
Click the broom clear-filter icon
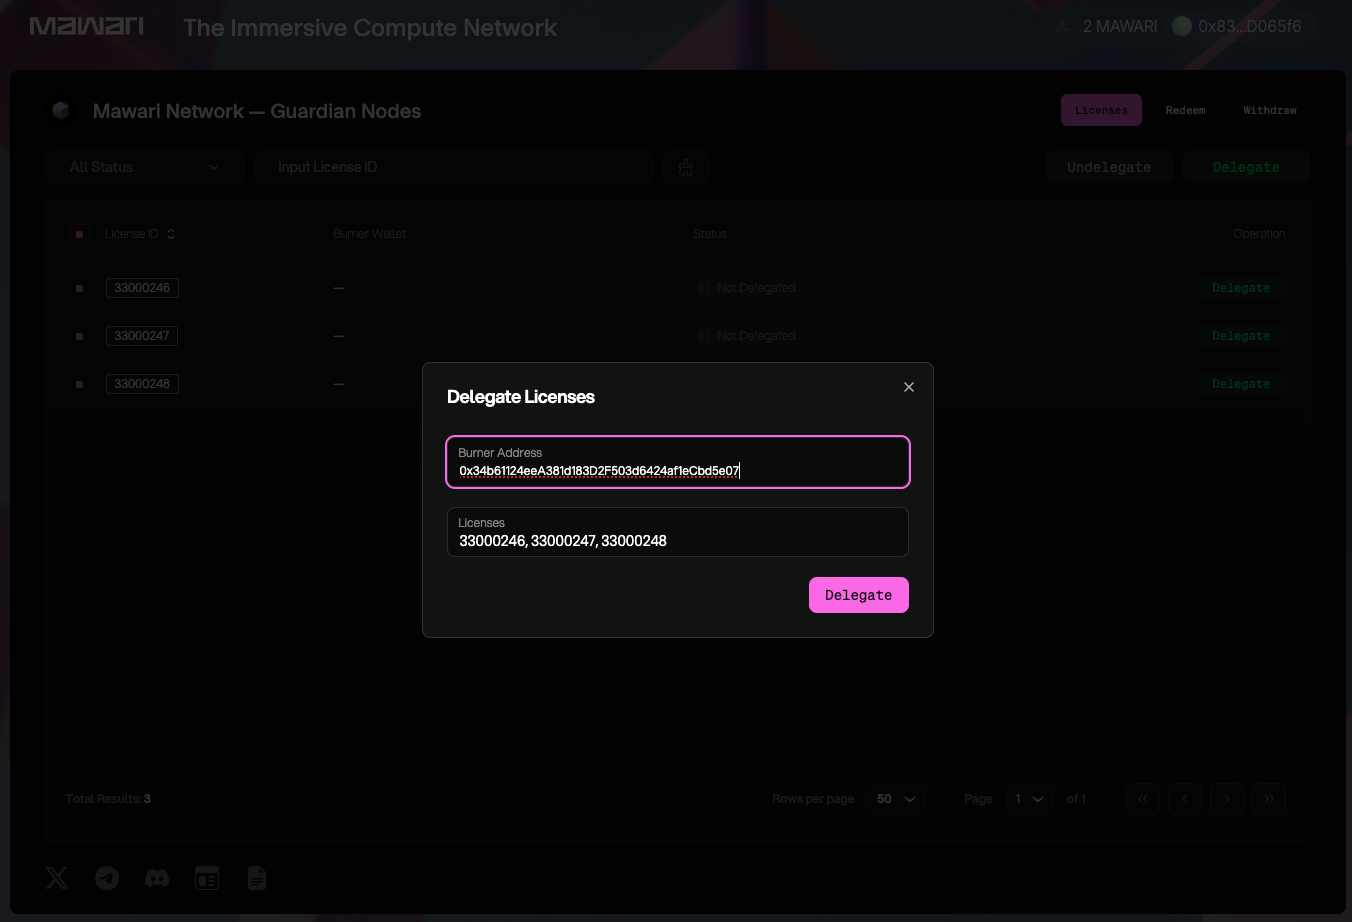[686, 167]
